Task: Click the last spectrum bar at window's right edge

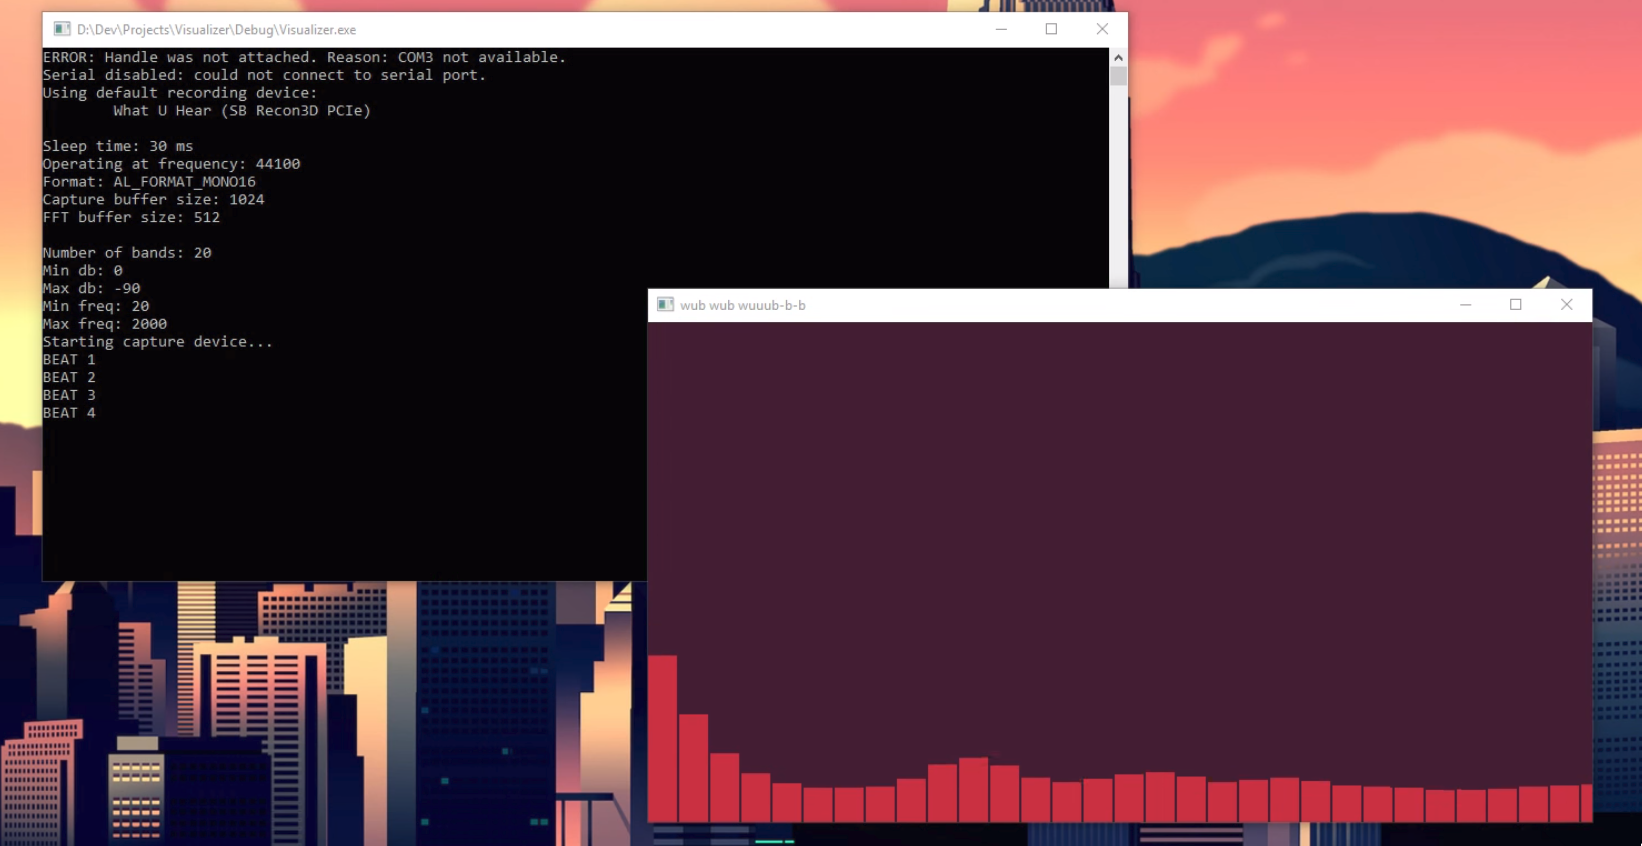Action: click(1587, 803)
